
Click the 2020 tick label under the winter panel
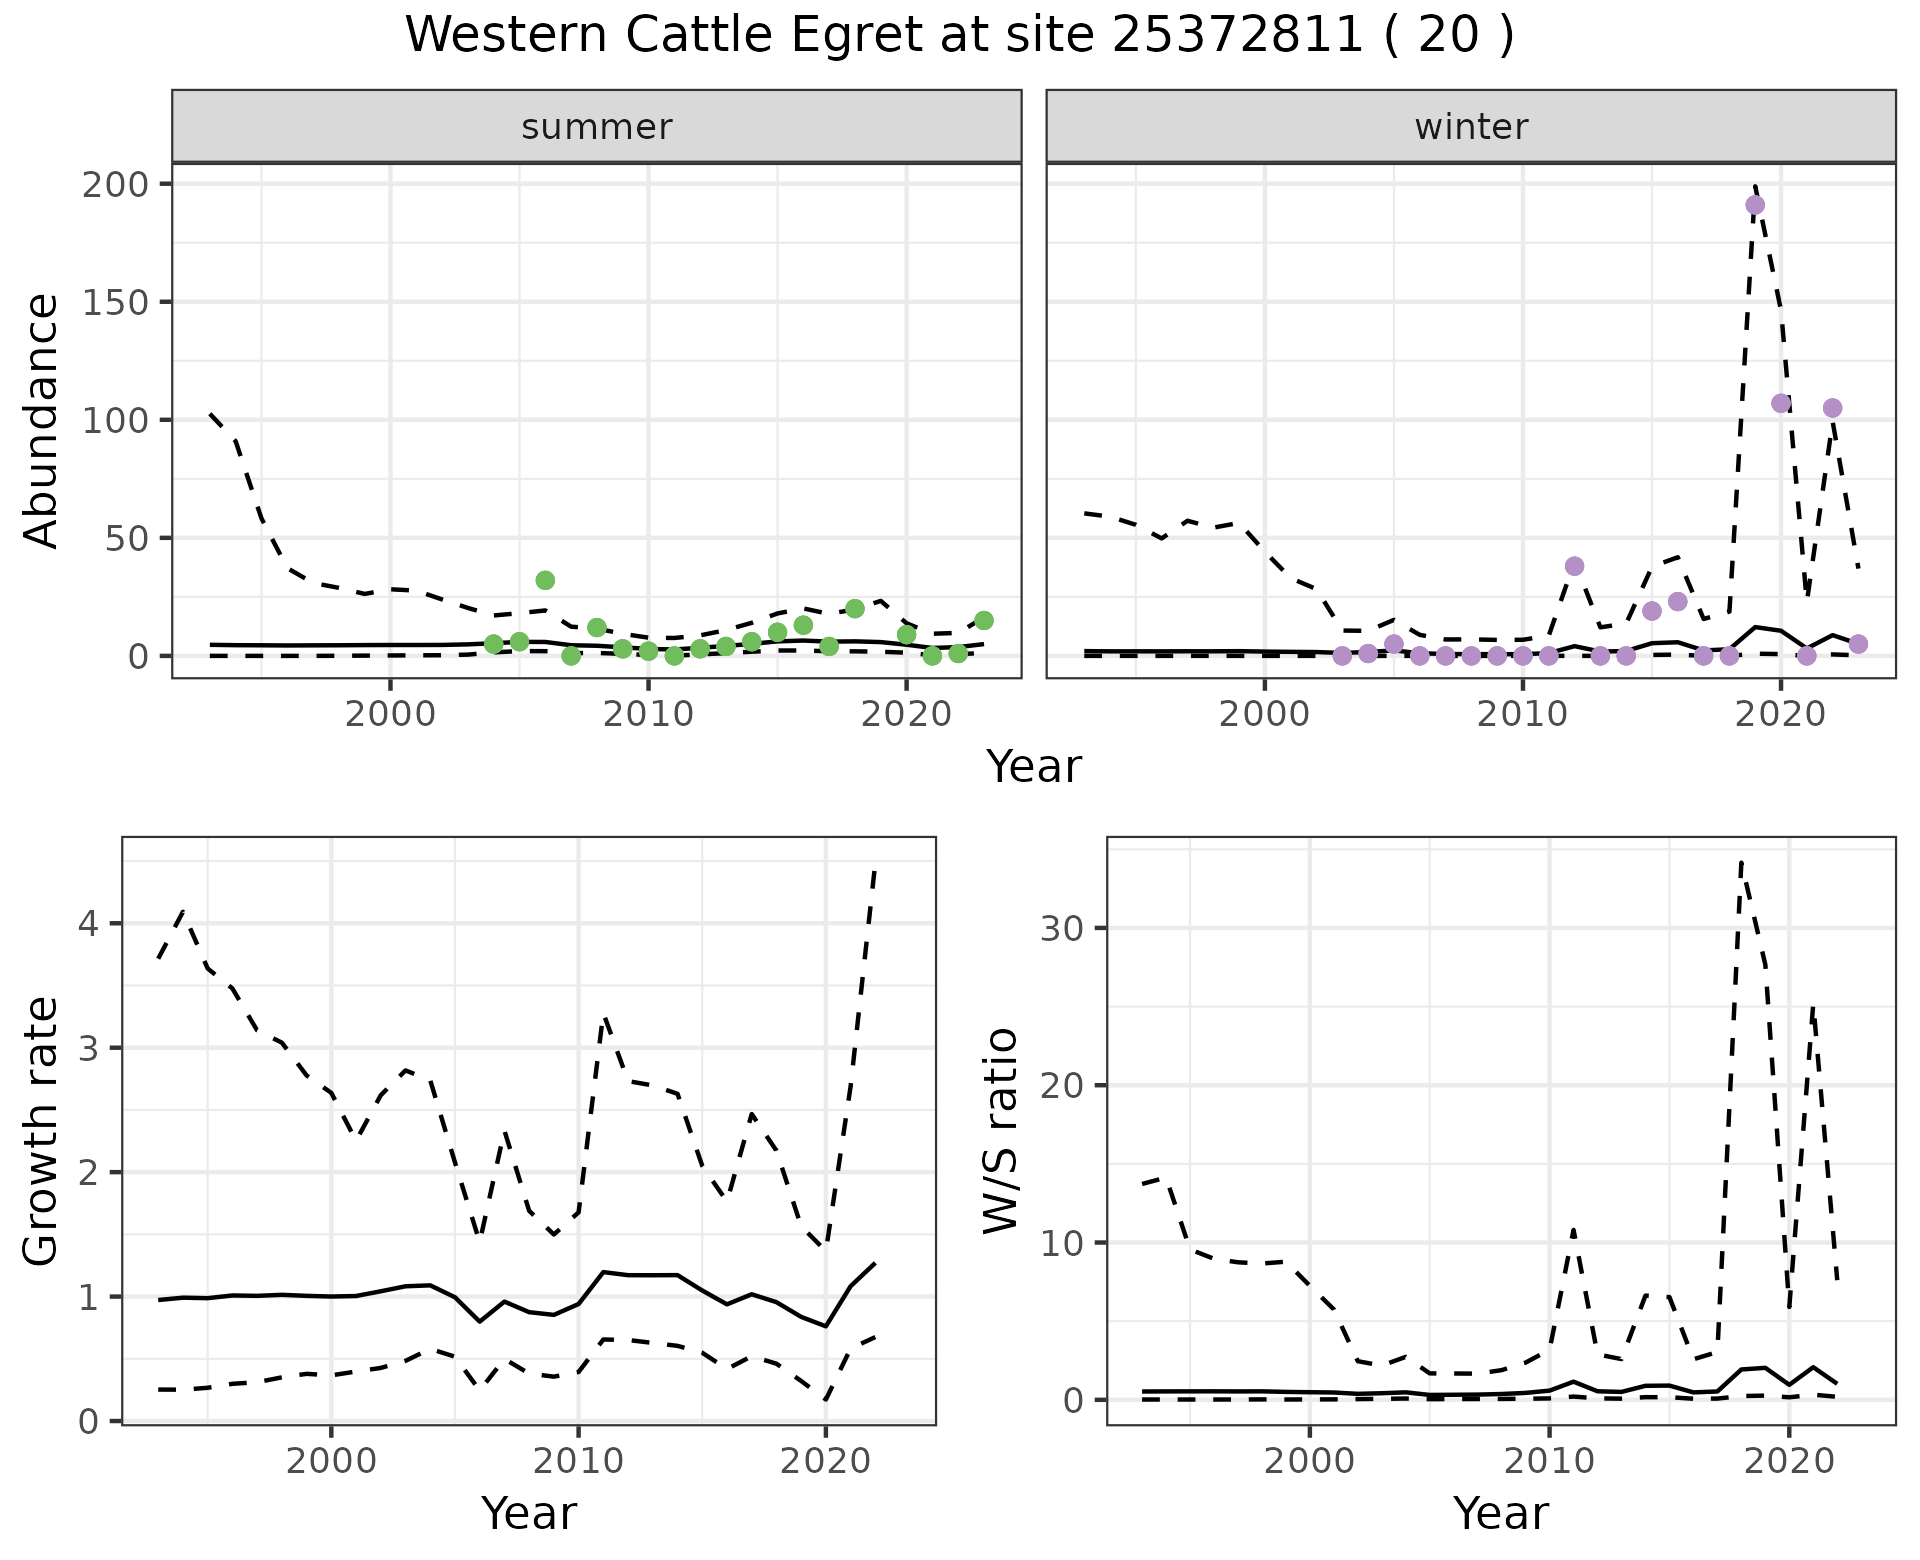[x=1780, y=715]
